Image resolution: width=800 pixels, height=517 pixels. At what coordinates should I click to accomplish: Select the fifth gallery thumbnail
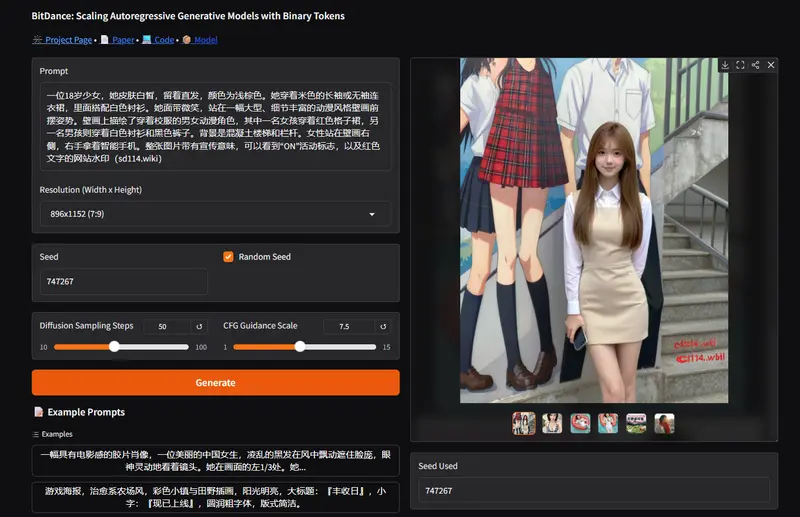click(x=636, y=424)
